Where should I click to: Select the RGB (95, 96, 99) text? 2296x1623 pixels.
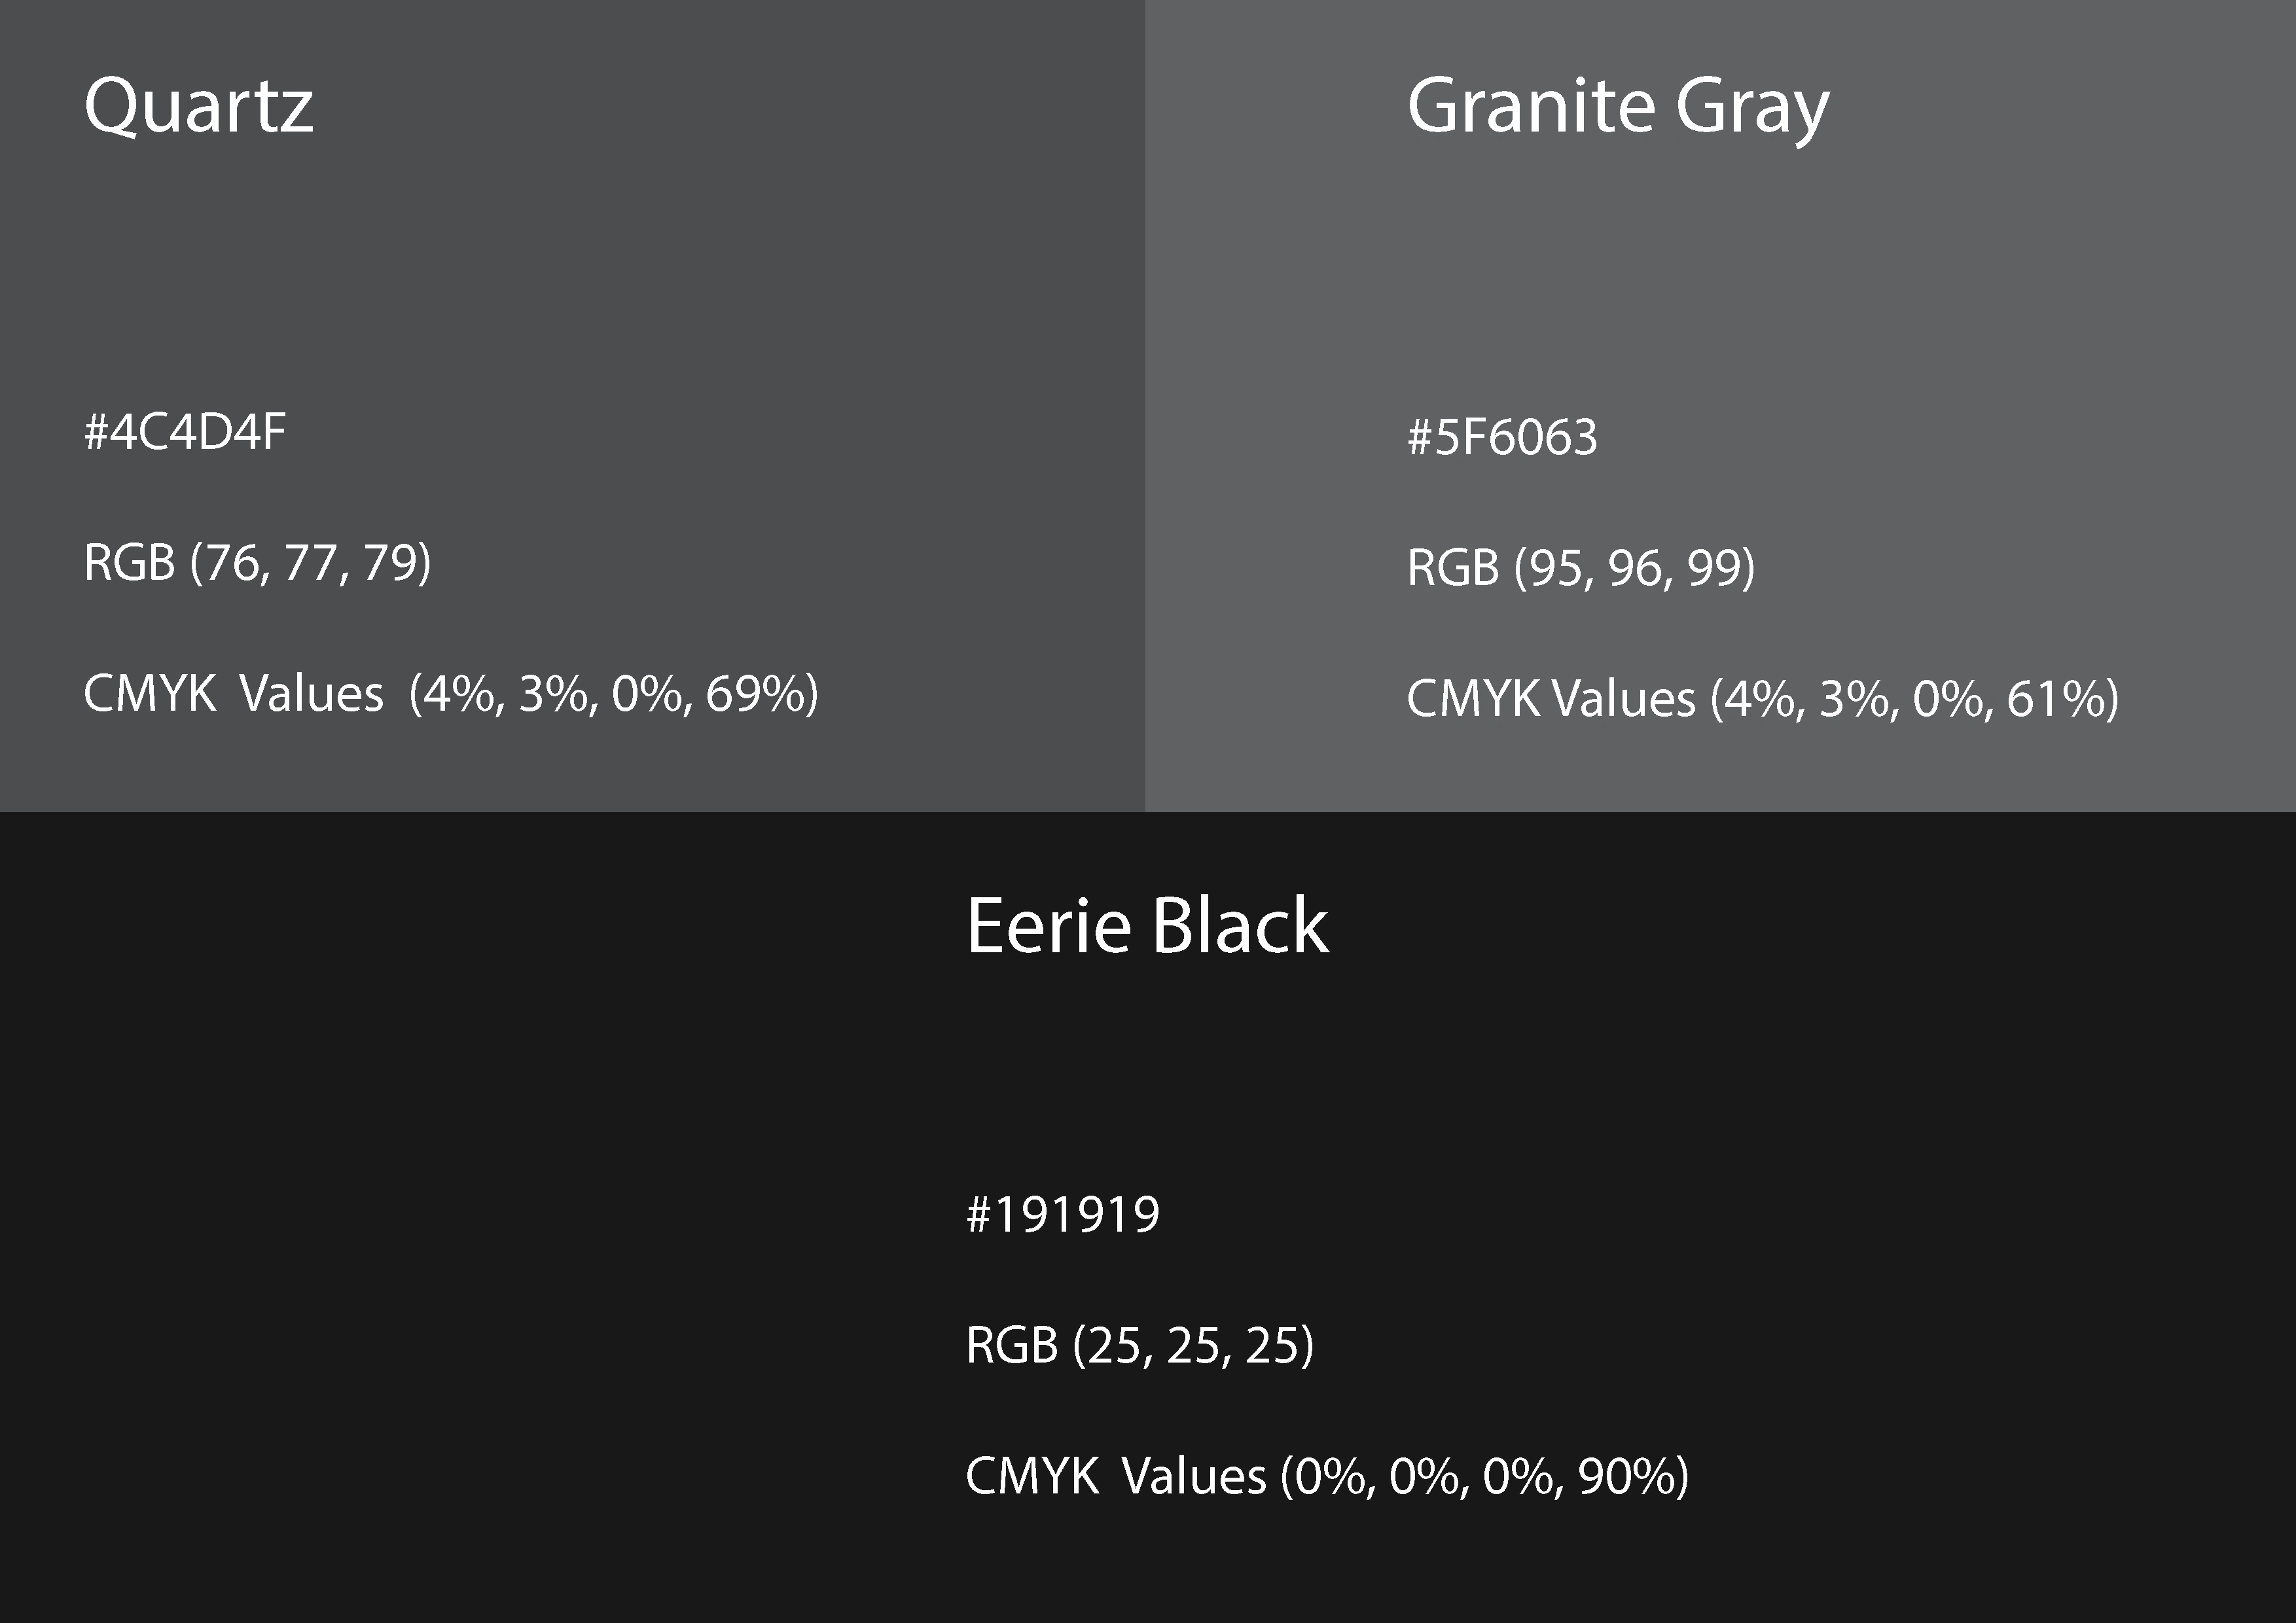point(1580,568)
